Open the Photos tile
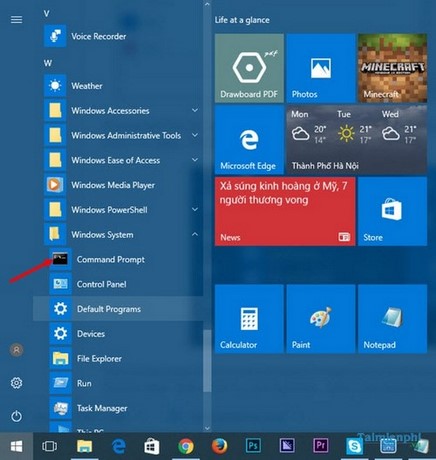Image resolution: width=436 pixels, height=460 pixels. point(321,68)
